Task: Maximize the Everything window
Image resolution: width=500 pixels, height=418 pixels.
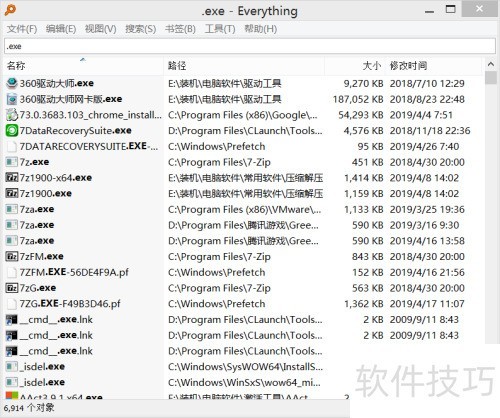Action: pyautogui.click(x=451, y=9)
